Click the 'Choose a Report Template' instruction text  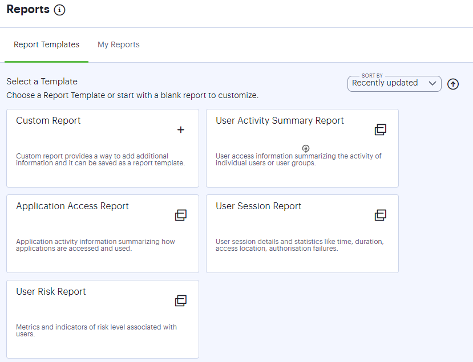132,95
